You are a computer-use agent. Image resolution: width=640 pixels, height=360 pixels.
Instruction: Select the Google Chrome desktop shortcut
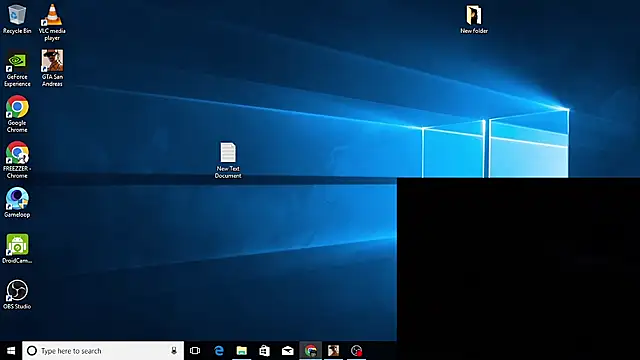[x=17, y=114]
